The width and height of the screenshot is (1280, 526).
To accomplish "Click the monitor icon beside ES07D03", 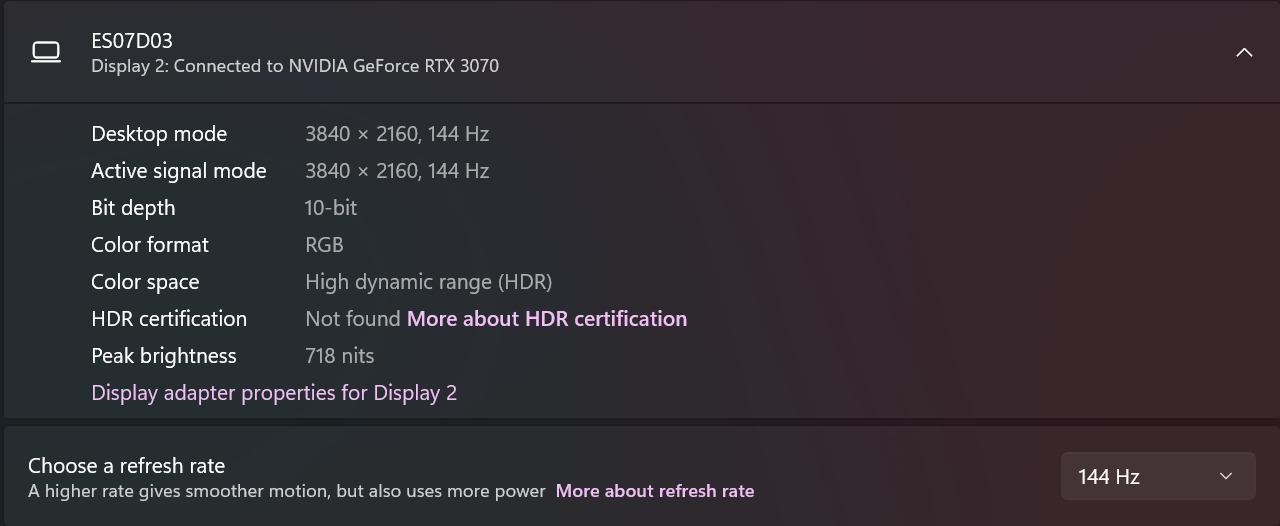I will click(x=46, y=52).
